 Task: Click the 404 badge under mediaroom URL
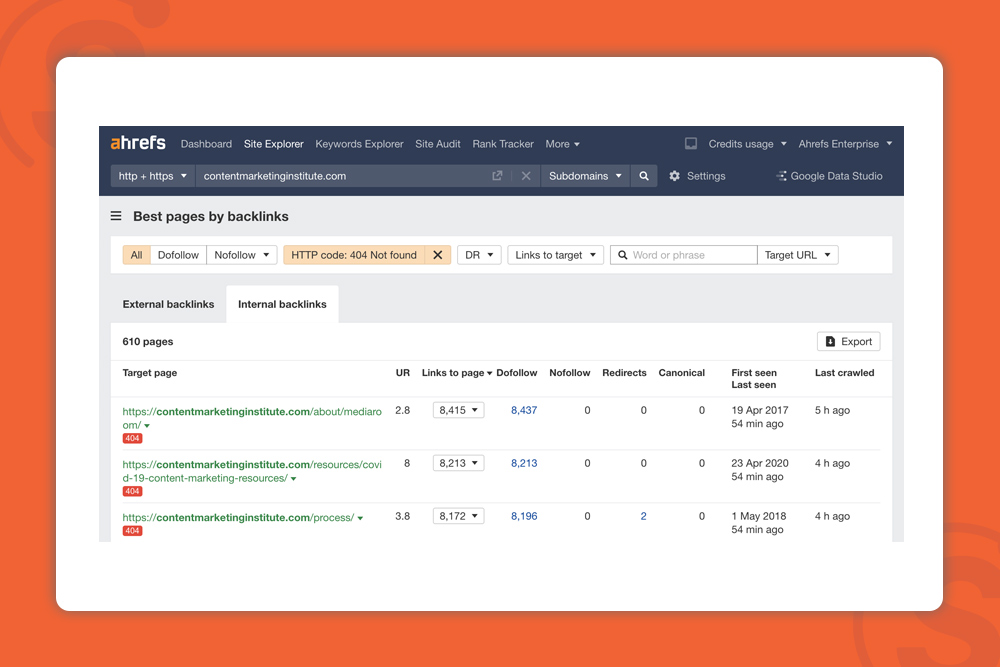(x=133, y=439)
